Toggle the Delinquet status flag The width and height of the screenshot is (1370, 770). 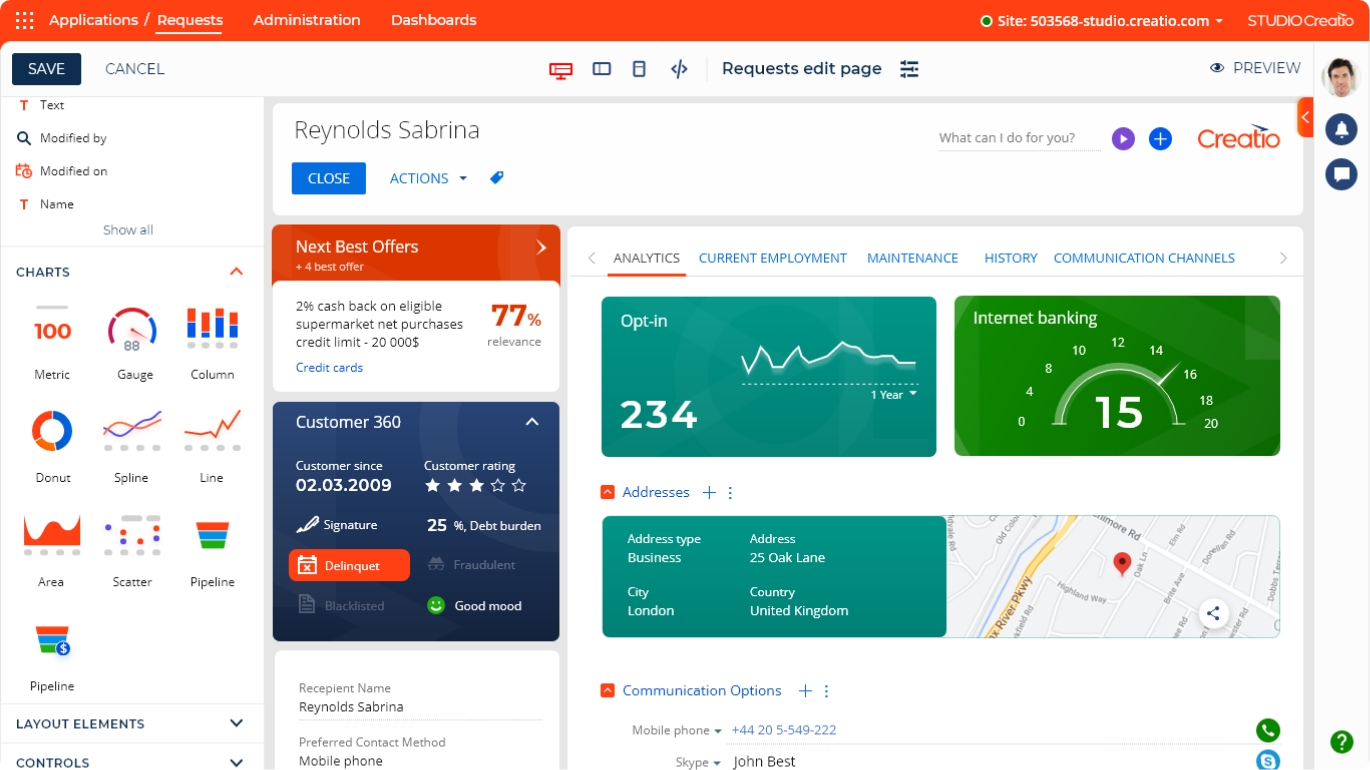coord(349,565)
